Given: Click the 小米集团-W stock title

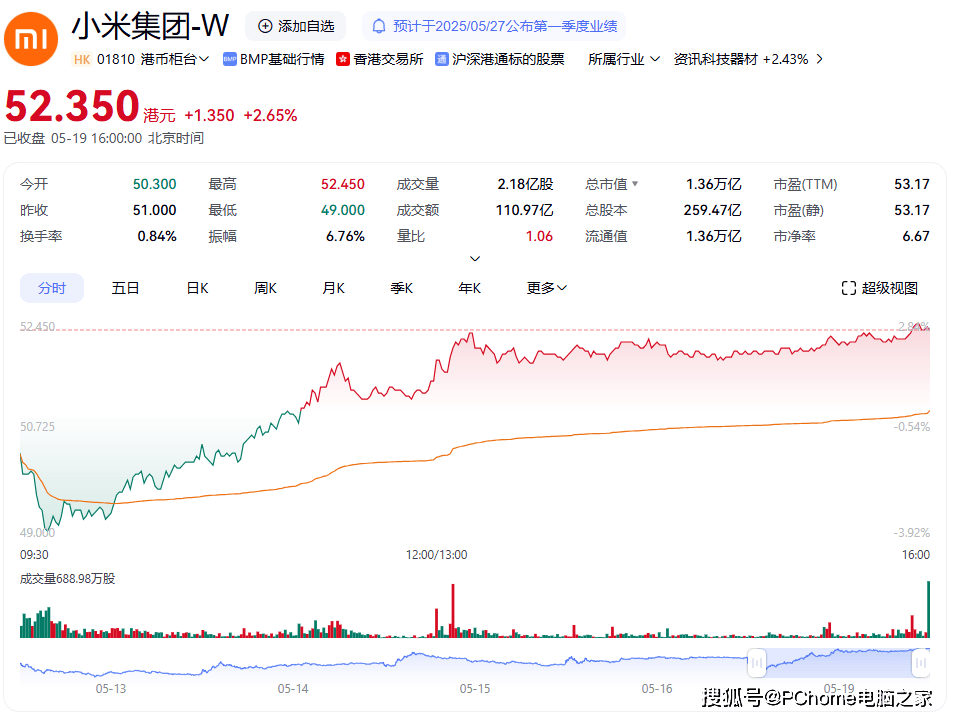Looking at the screenshot, I should (x=150, y=26).
